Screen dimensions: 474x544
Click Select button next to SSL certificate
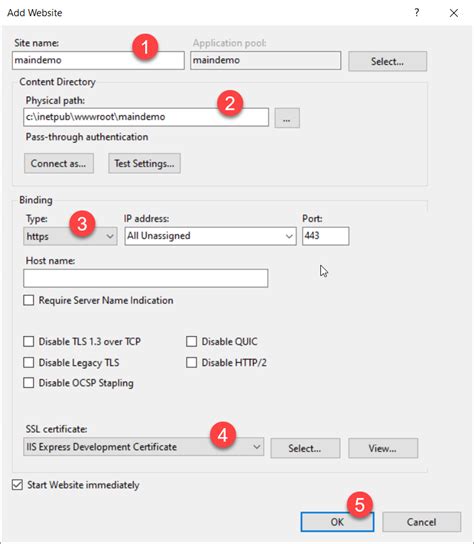305,448
